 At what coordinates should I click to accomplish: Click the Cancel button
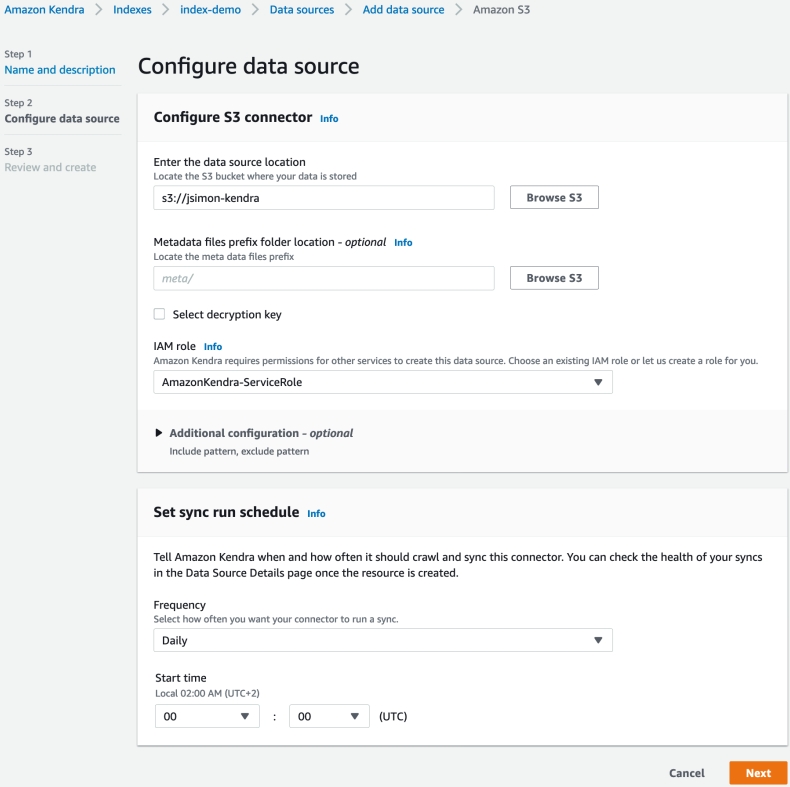pyautogui.click(x=686, y=773)
